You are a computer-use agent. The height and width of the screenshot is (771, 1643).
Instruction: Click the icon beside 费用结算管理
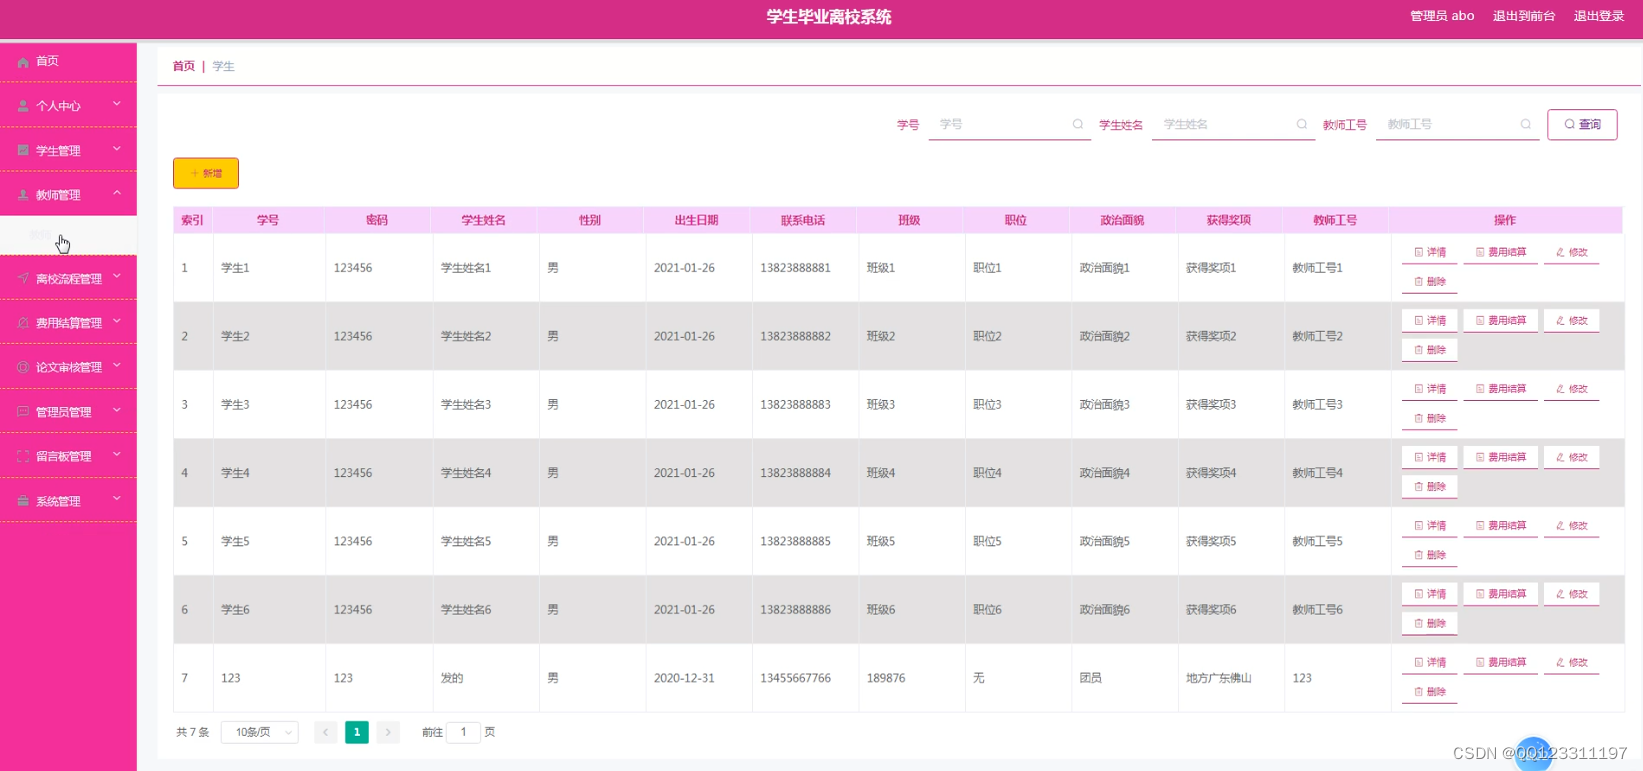(23, 323)
